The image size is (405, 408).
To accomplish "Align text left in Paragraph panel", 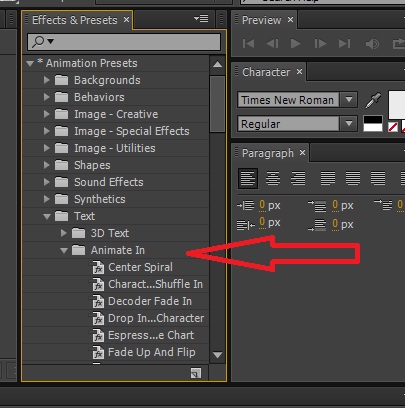I will point(248,178).
